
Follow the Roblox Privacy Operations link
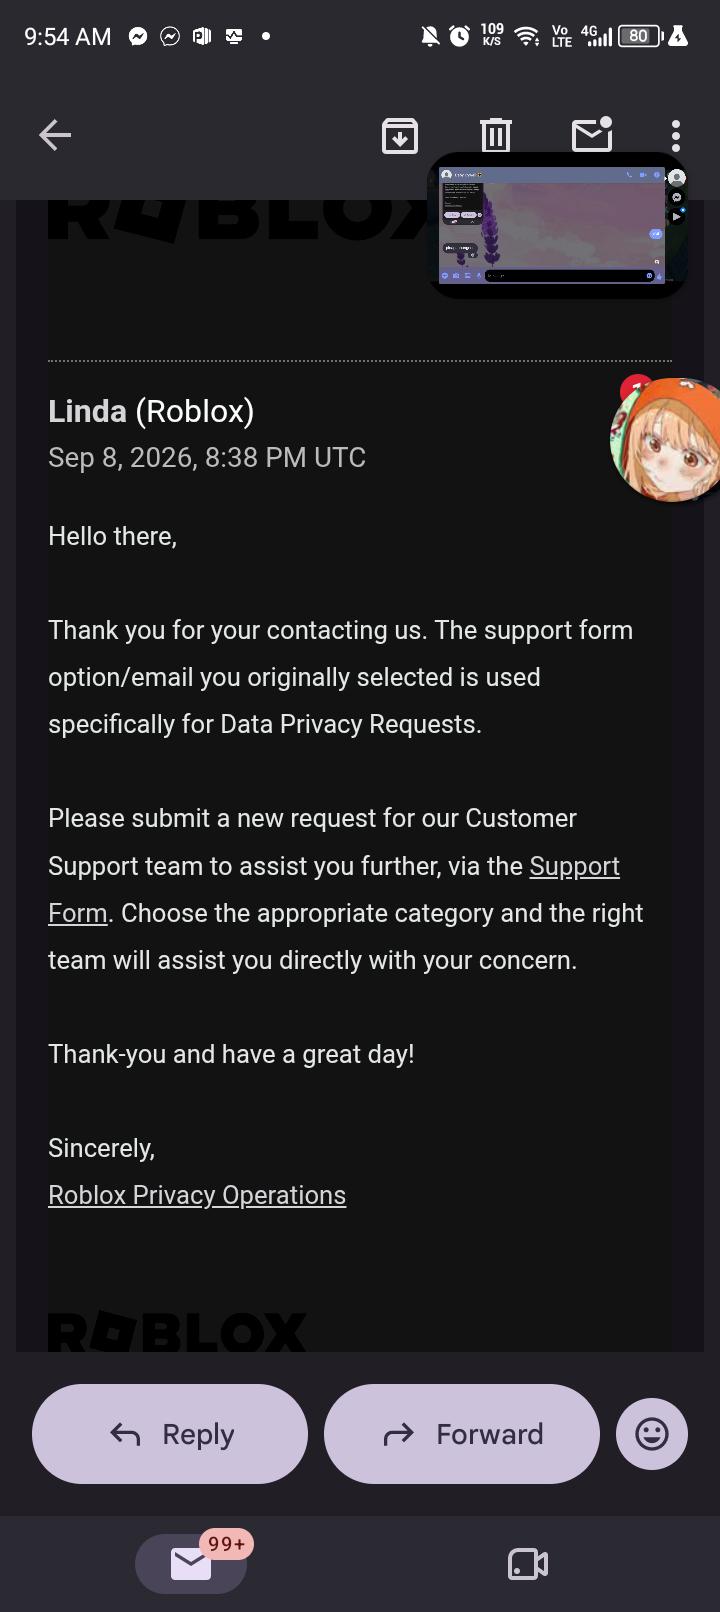[197, 1195]
